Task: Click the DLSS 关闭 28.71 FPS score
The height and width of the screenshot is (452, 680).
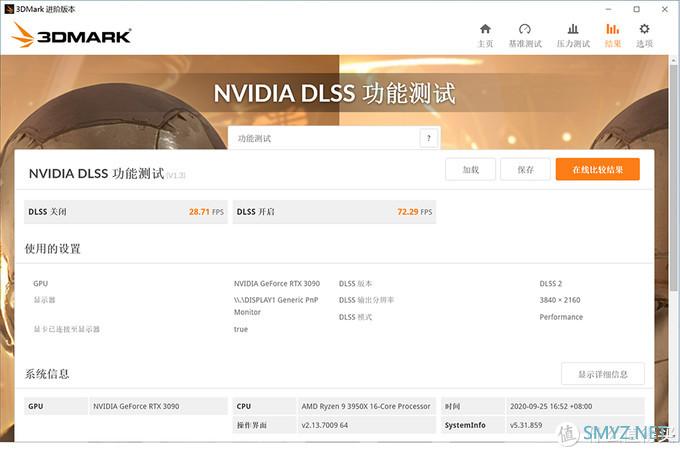Action: (x=126, y=212)
